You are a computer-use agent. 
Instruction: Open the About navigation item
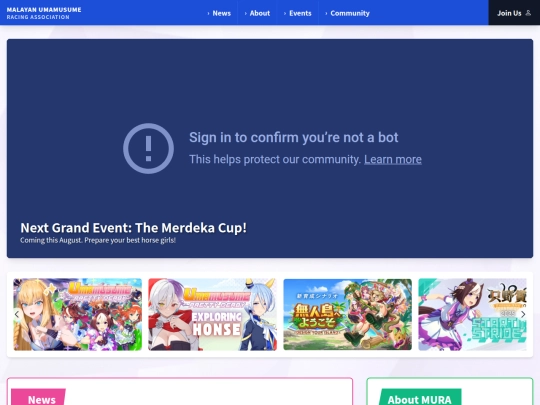click(257, 13)
